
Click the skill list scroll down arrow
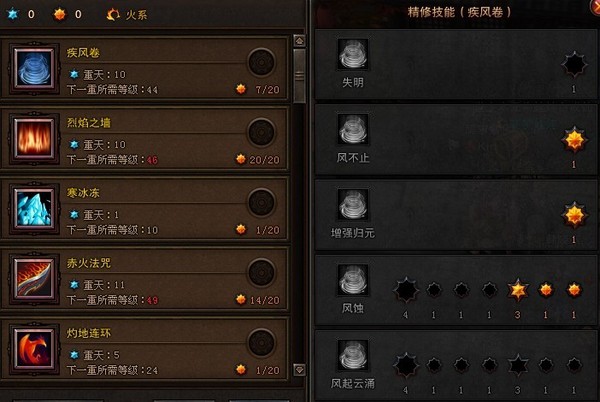click(x=299, y=369)
